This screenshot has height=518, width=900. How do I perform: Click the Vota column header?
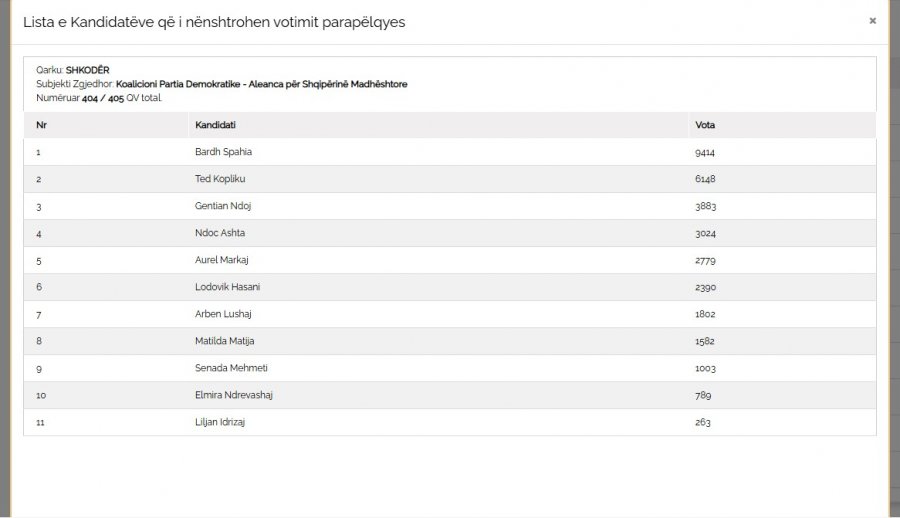[x=705, y=125]
